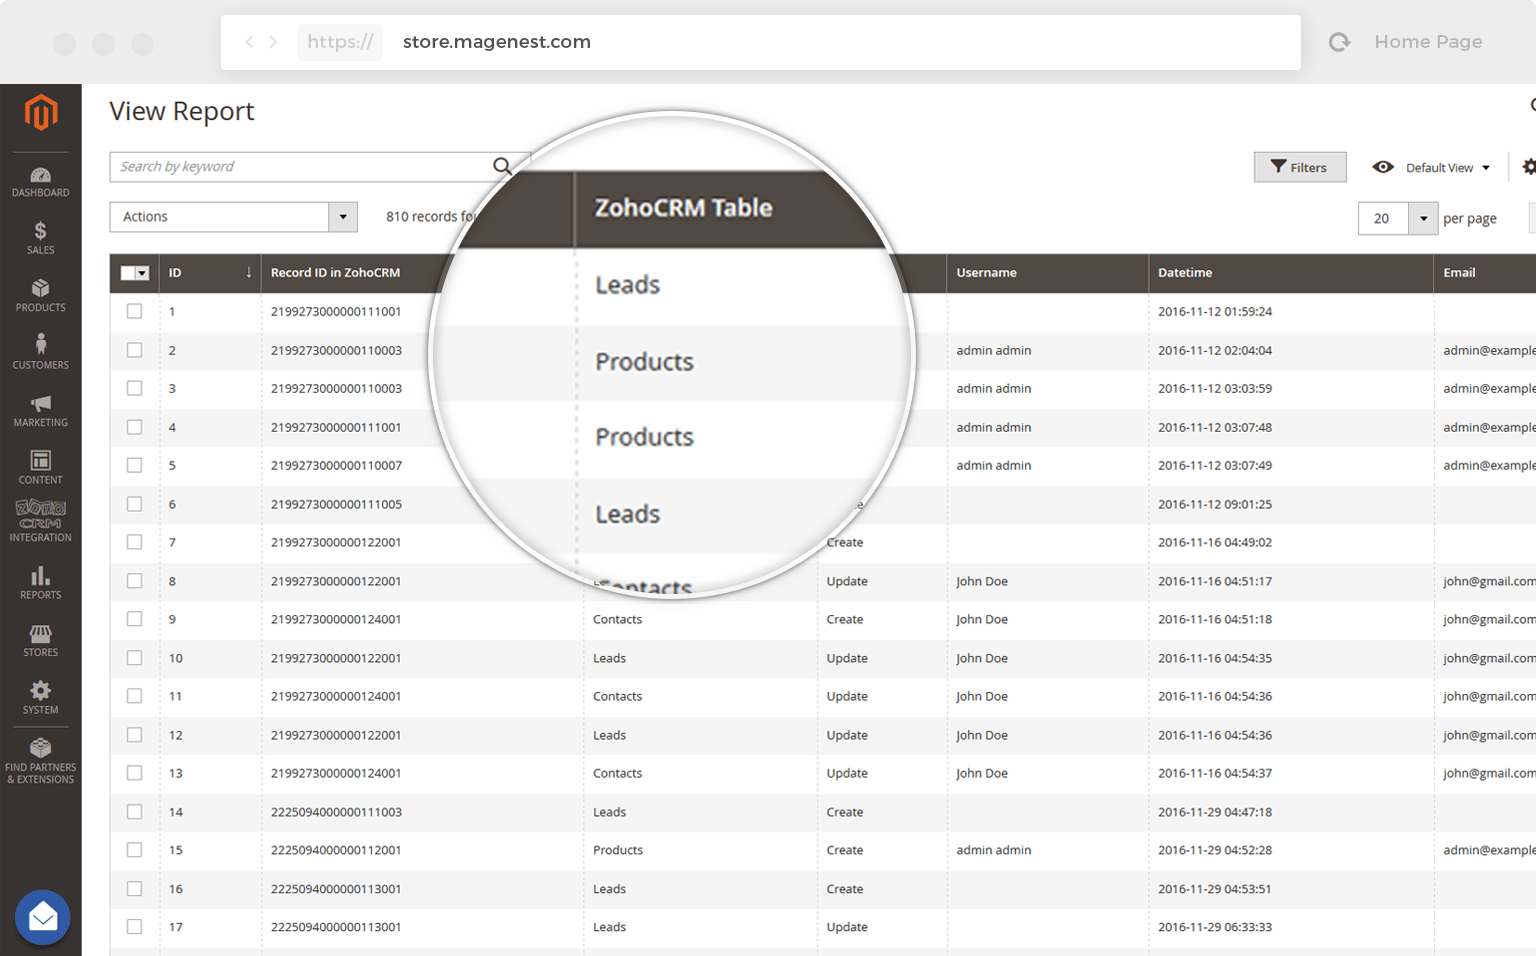Screen dimensions: 1536x956
Task: Click Create action in row 14
Action: tap(845, 812)
